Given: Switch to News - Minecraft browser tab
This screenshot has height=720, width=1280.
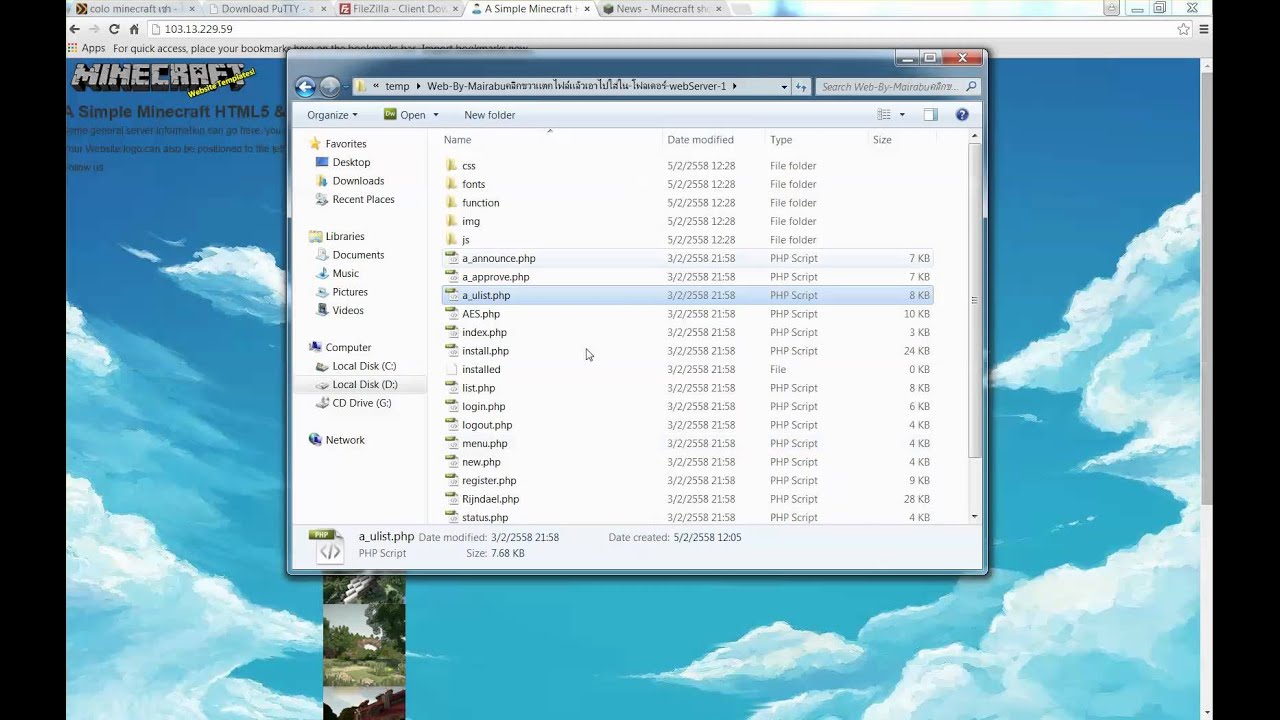Looking at the screenshot, I should point(664,9).
